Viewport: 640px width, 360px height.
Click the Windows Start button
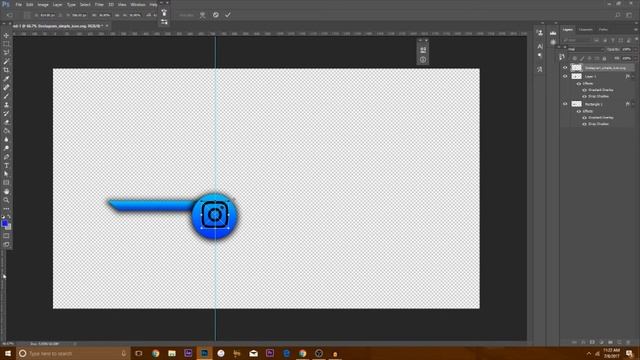[8, 353]
